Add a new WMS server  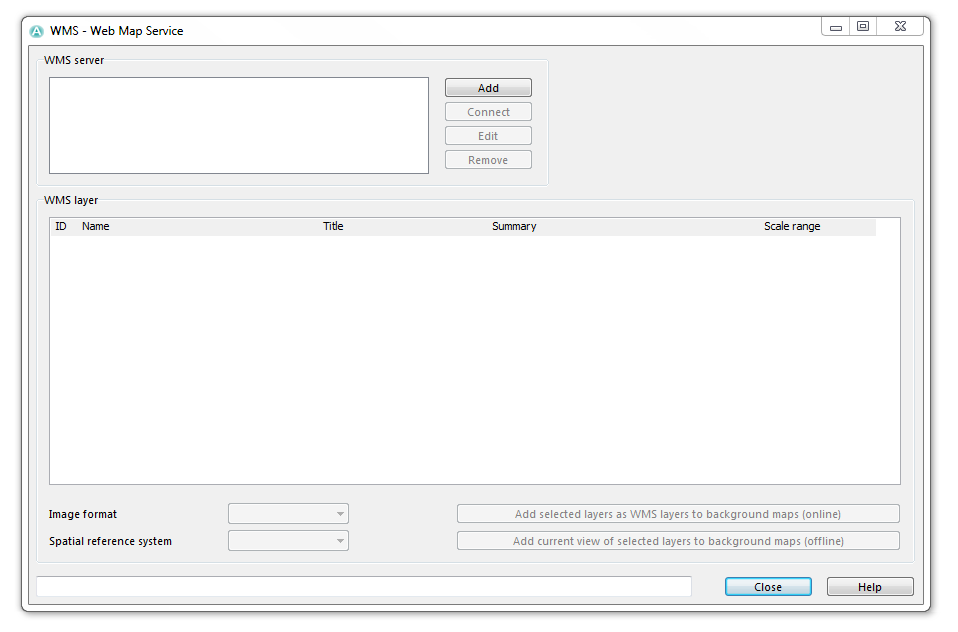pos(488,88)
